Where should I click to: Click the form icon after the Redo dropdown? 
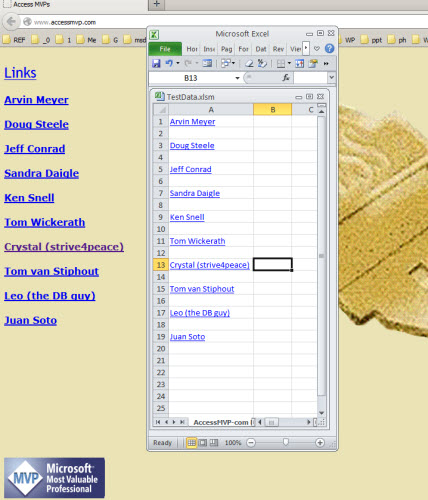[x=207, y=63]
